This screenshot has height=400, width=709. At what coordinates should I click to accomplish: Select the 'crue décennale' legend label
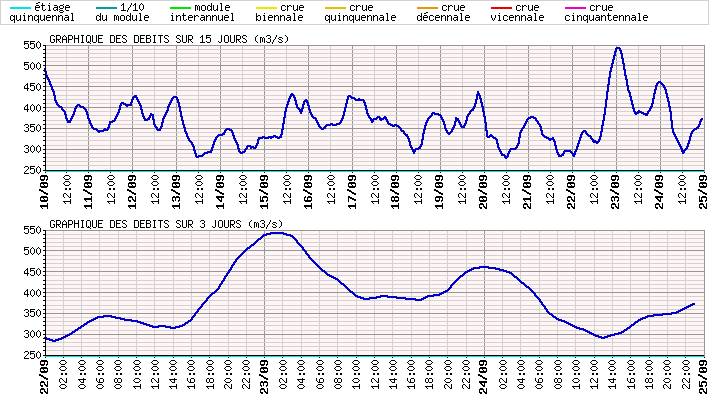click(443, 13)
